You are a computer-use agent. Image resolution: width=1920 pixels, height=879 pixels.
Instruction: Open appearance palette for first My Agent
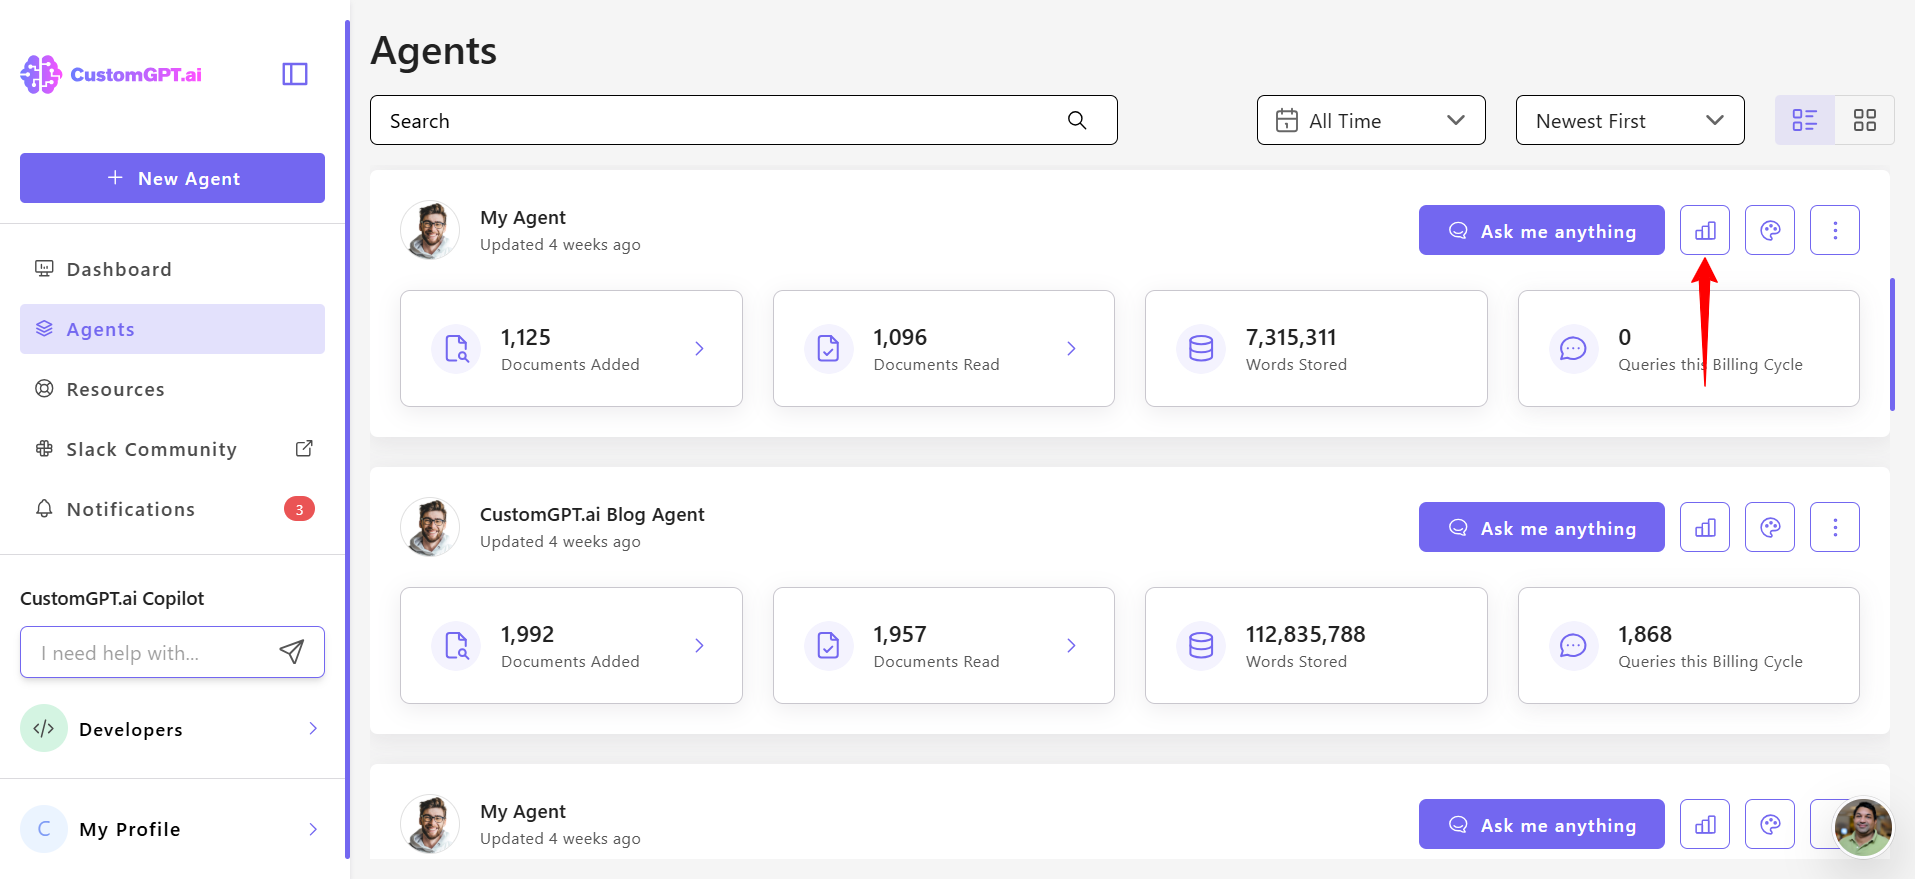(x=1770, y=230)
